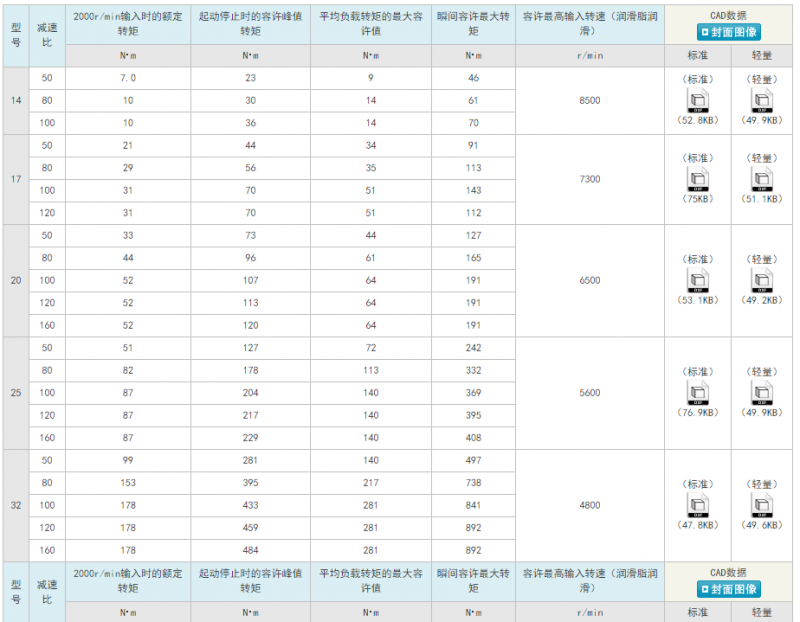The width and height of the screenshot is (800, 622).
Task: Click the bottom 减速比 header
Action: click(x=47, y=592)
